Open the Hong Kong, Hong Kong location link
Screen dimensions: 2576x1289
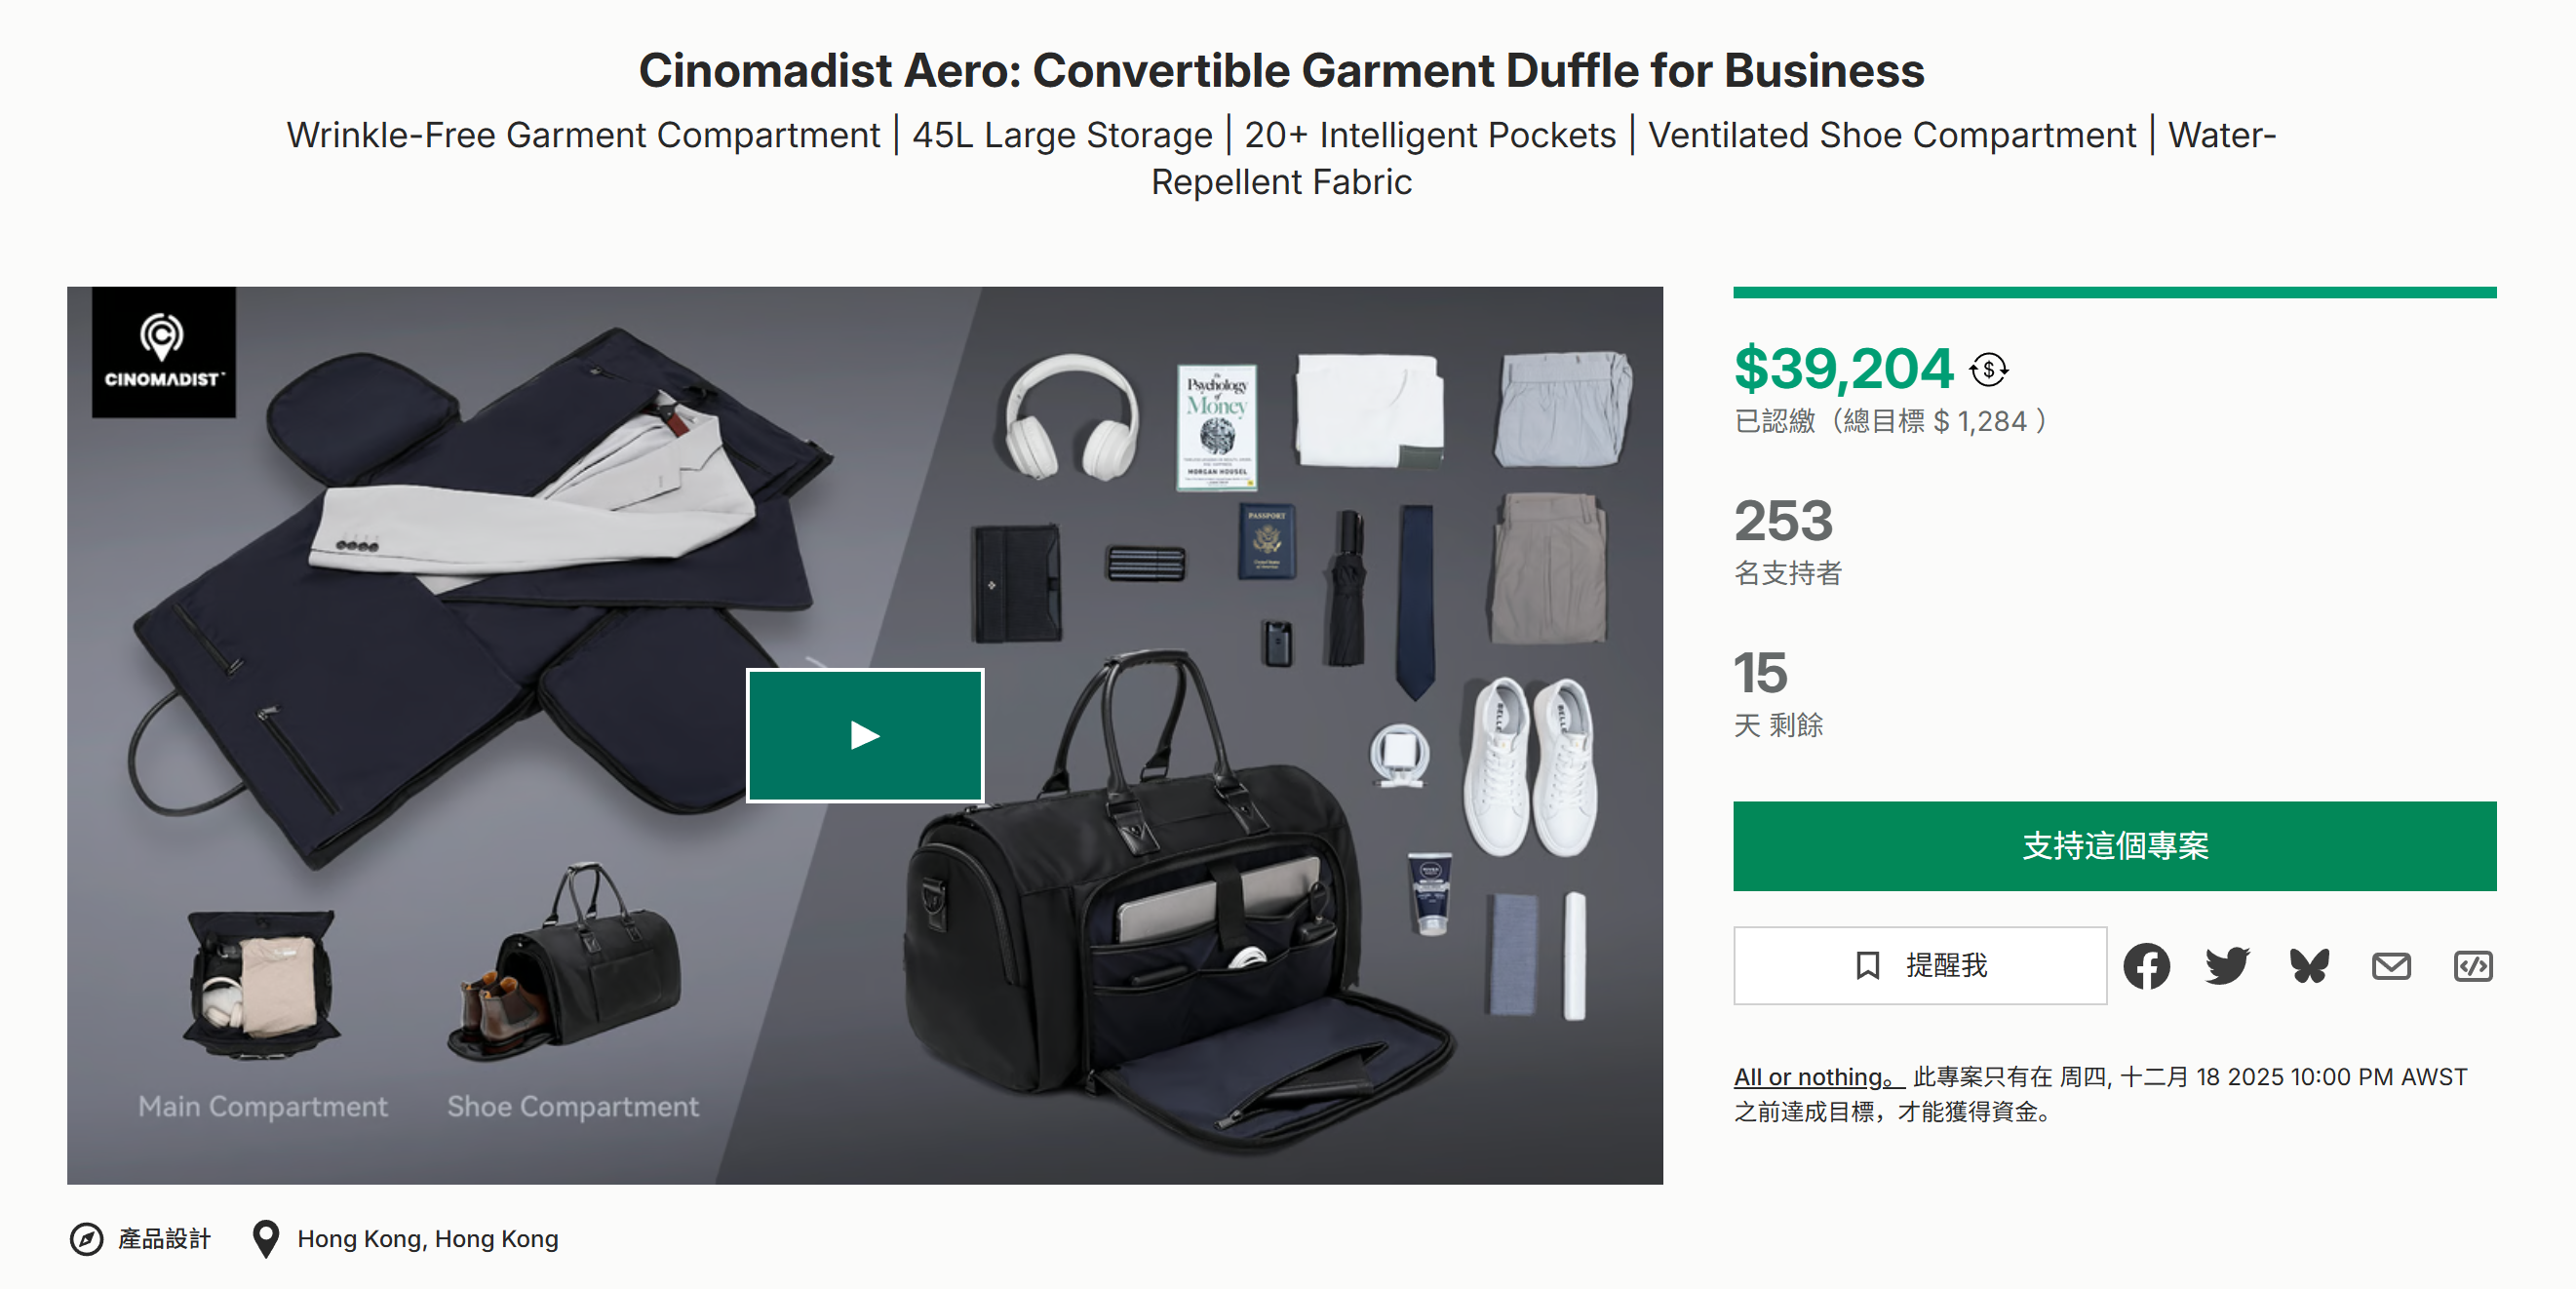pos(428,1238)
